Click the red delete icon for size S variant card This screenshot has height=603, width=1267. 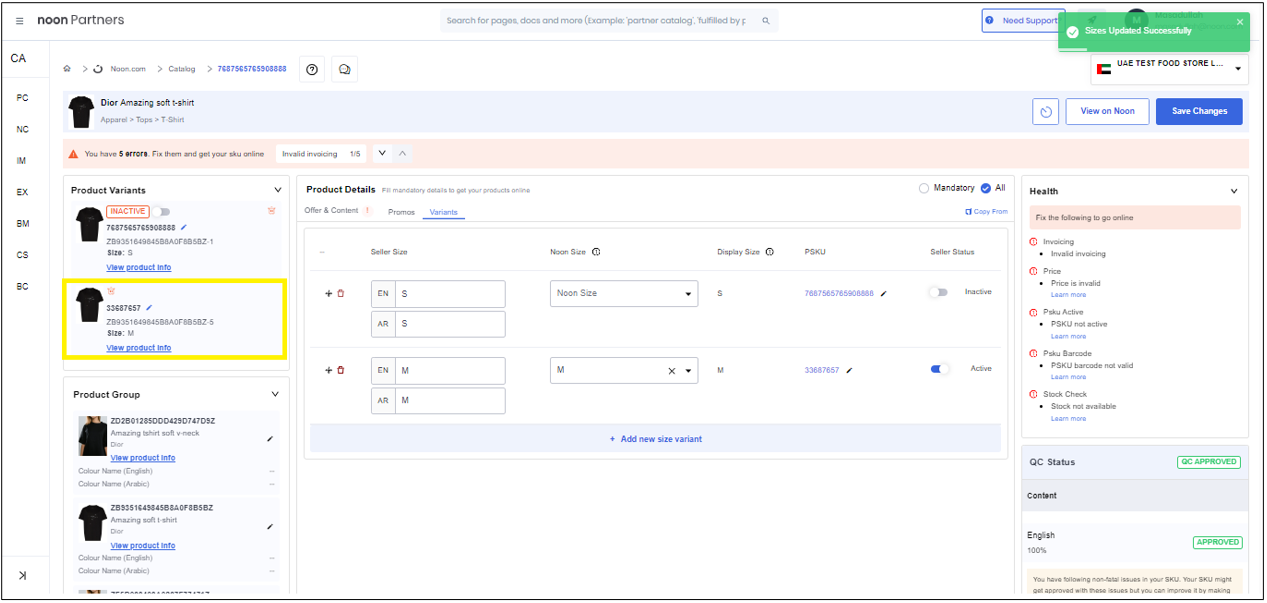tap(271, 211)
